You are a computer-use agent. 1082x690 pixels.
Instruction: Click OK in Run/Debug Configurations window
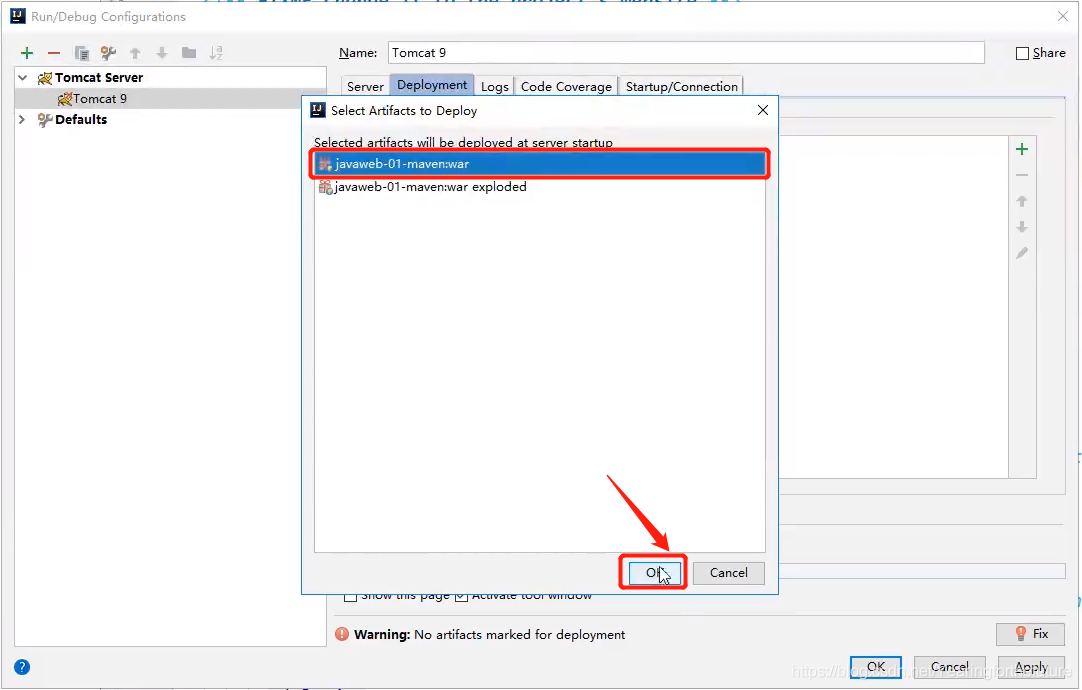tap(876, 667)
